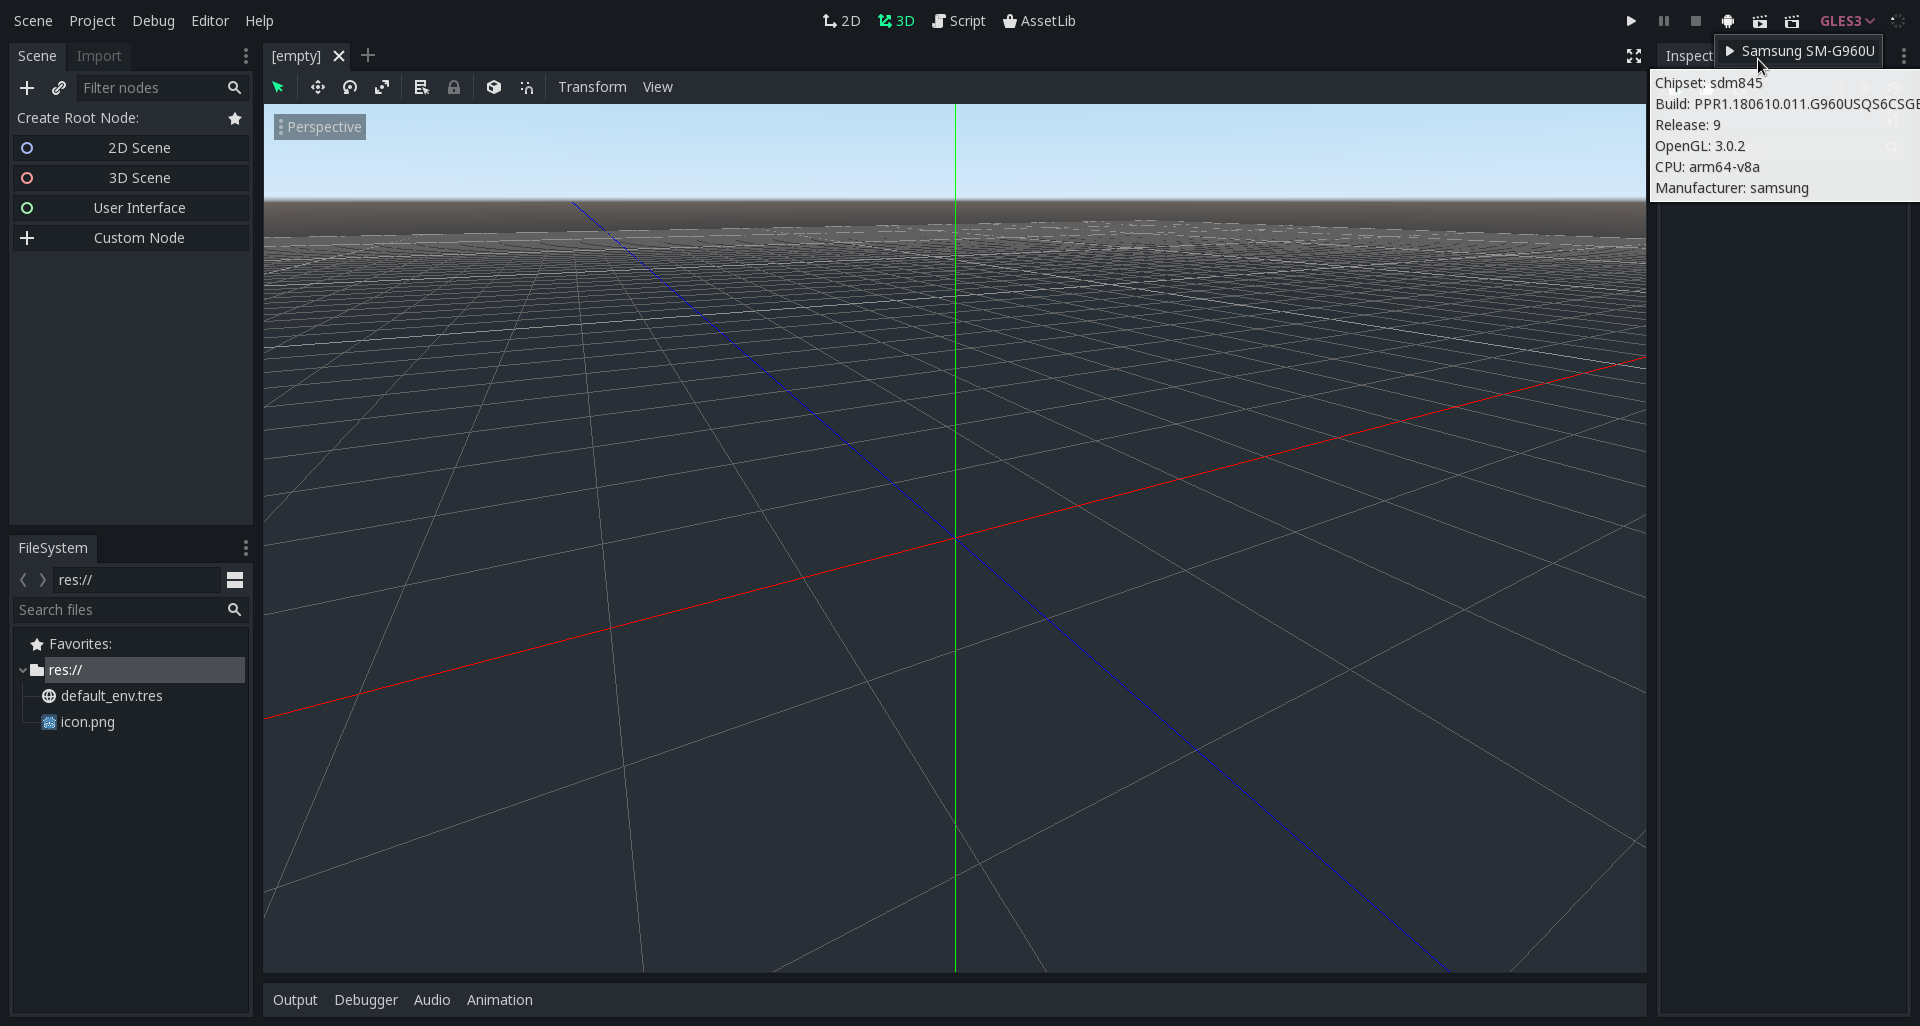Click the Filter nodes search field

point(150,88)
